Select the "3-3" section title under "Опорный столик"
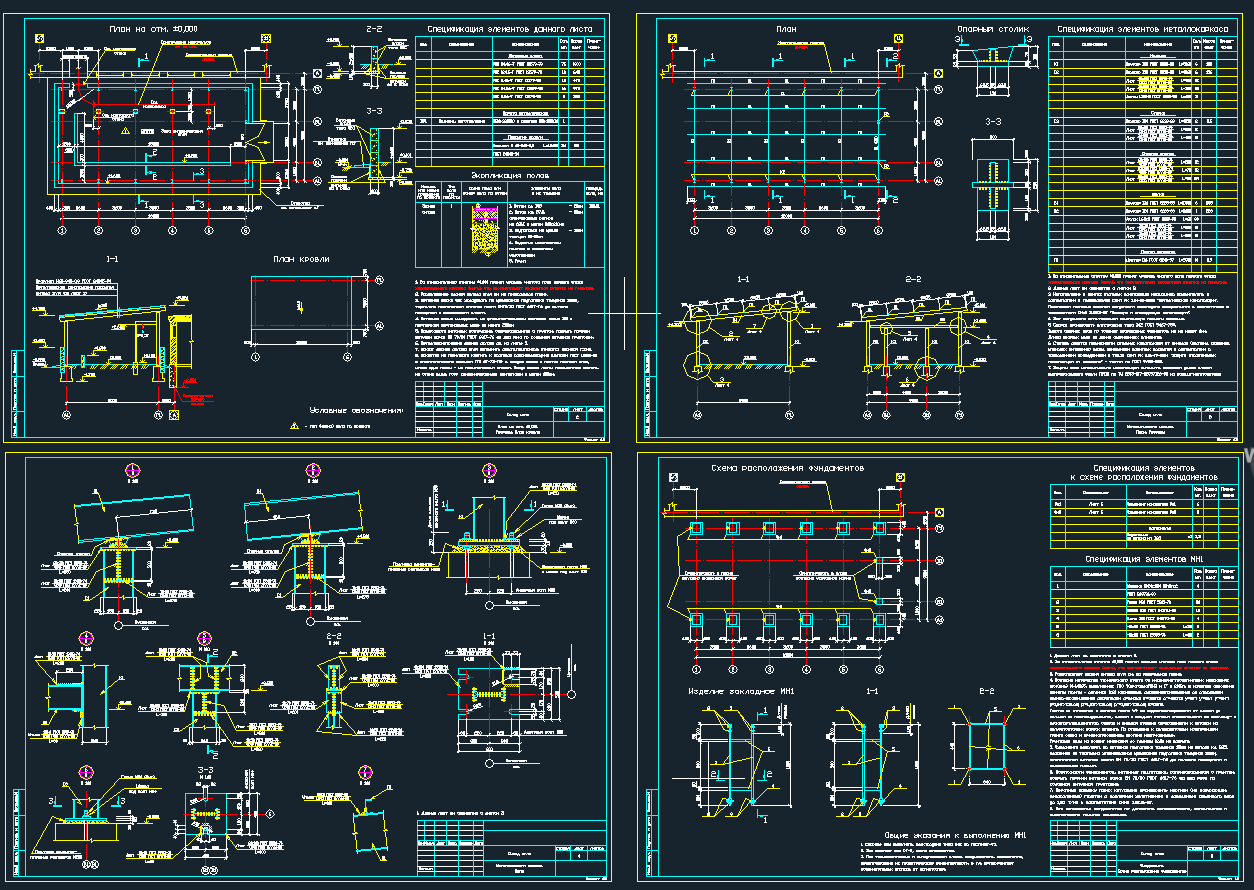 pos(992,121)
